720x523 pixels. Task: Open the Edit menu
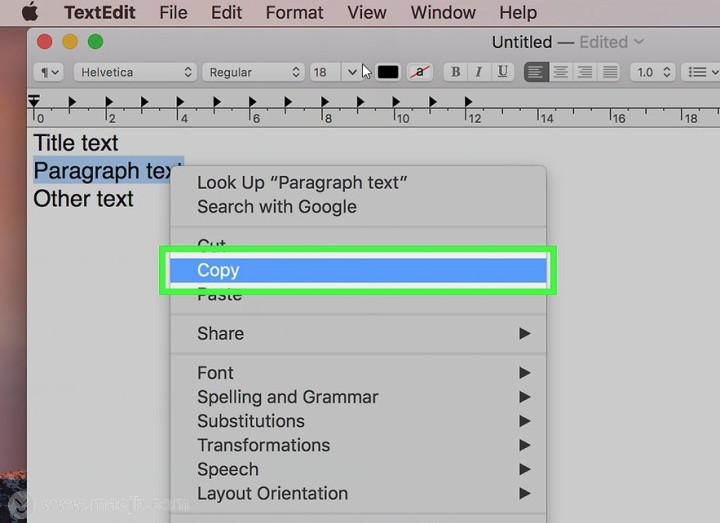point(226,12)
